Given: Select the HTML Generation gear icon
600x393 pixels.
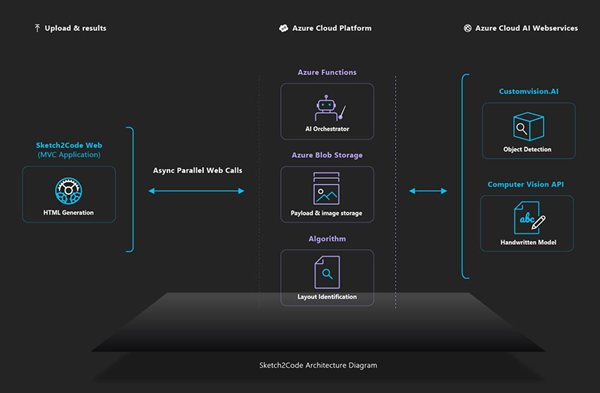Looking at the screenshot, I should [x=68, y=191].
